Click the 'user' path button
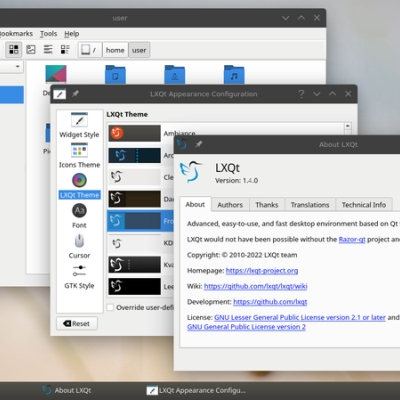The width and height of the screenshot is (400, 400). click(139, 50)
